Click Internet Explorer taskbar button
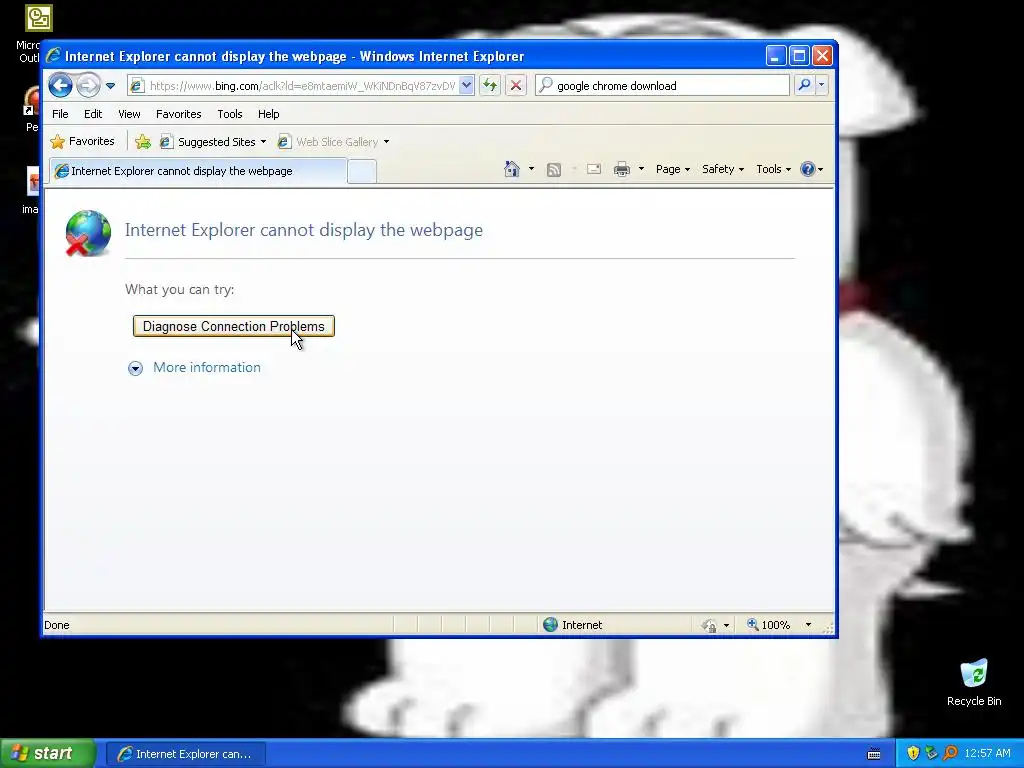1024x768 pixels. point(186,754)
